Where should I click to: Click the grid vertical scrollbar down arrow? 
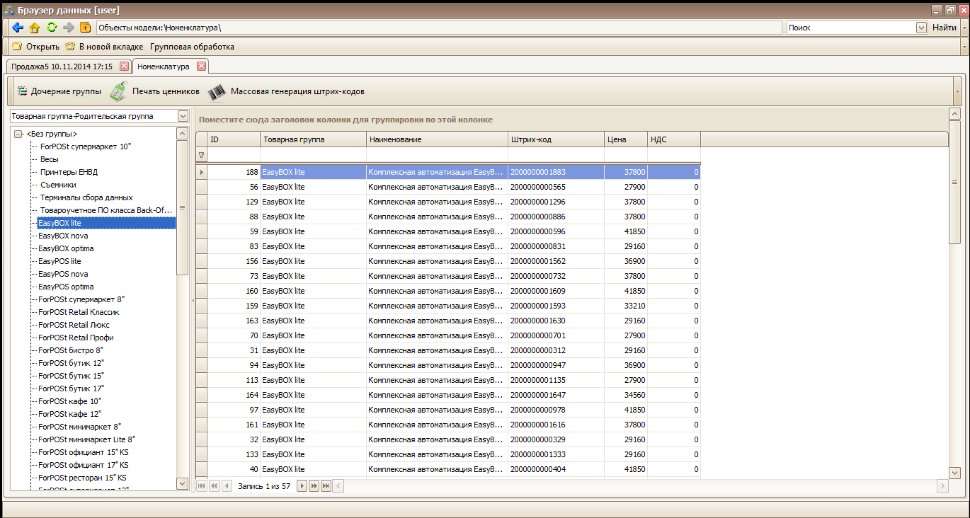coord(955,472)
